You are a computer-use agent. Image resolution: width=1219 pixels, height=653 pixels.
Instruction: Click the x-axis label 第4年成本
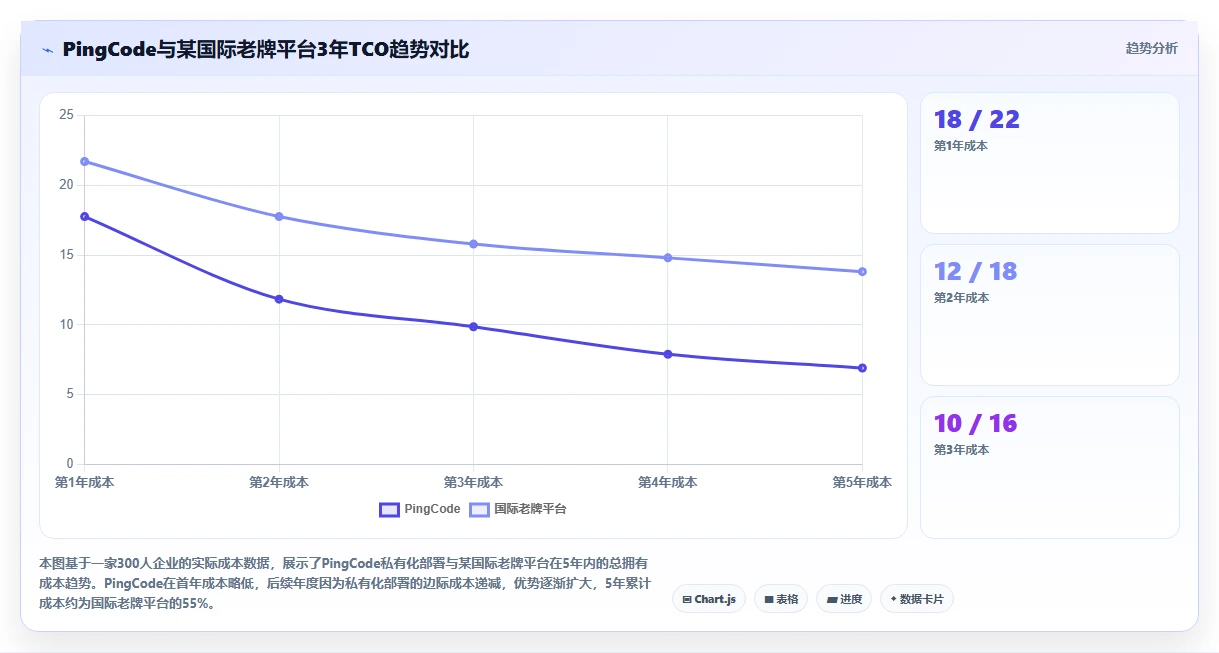pyautogui.click(x=667, y=482)
